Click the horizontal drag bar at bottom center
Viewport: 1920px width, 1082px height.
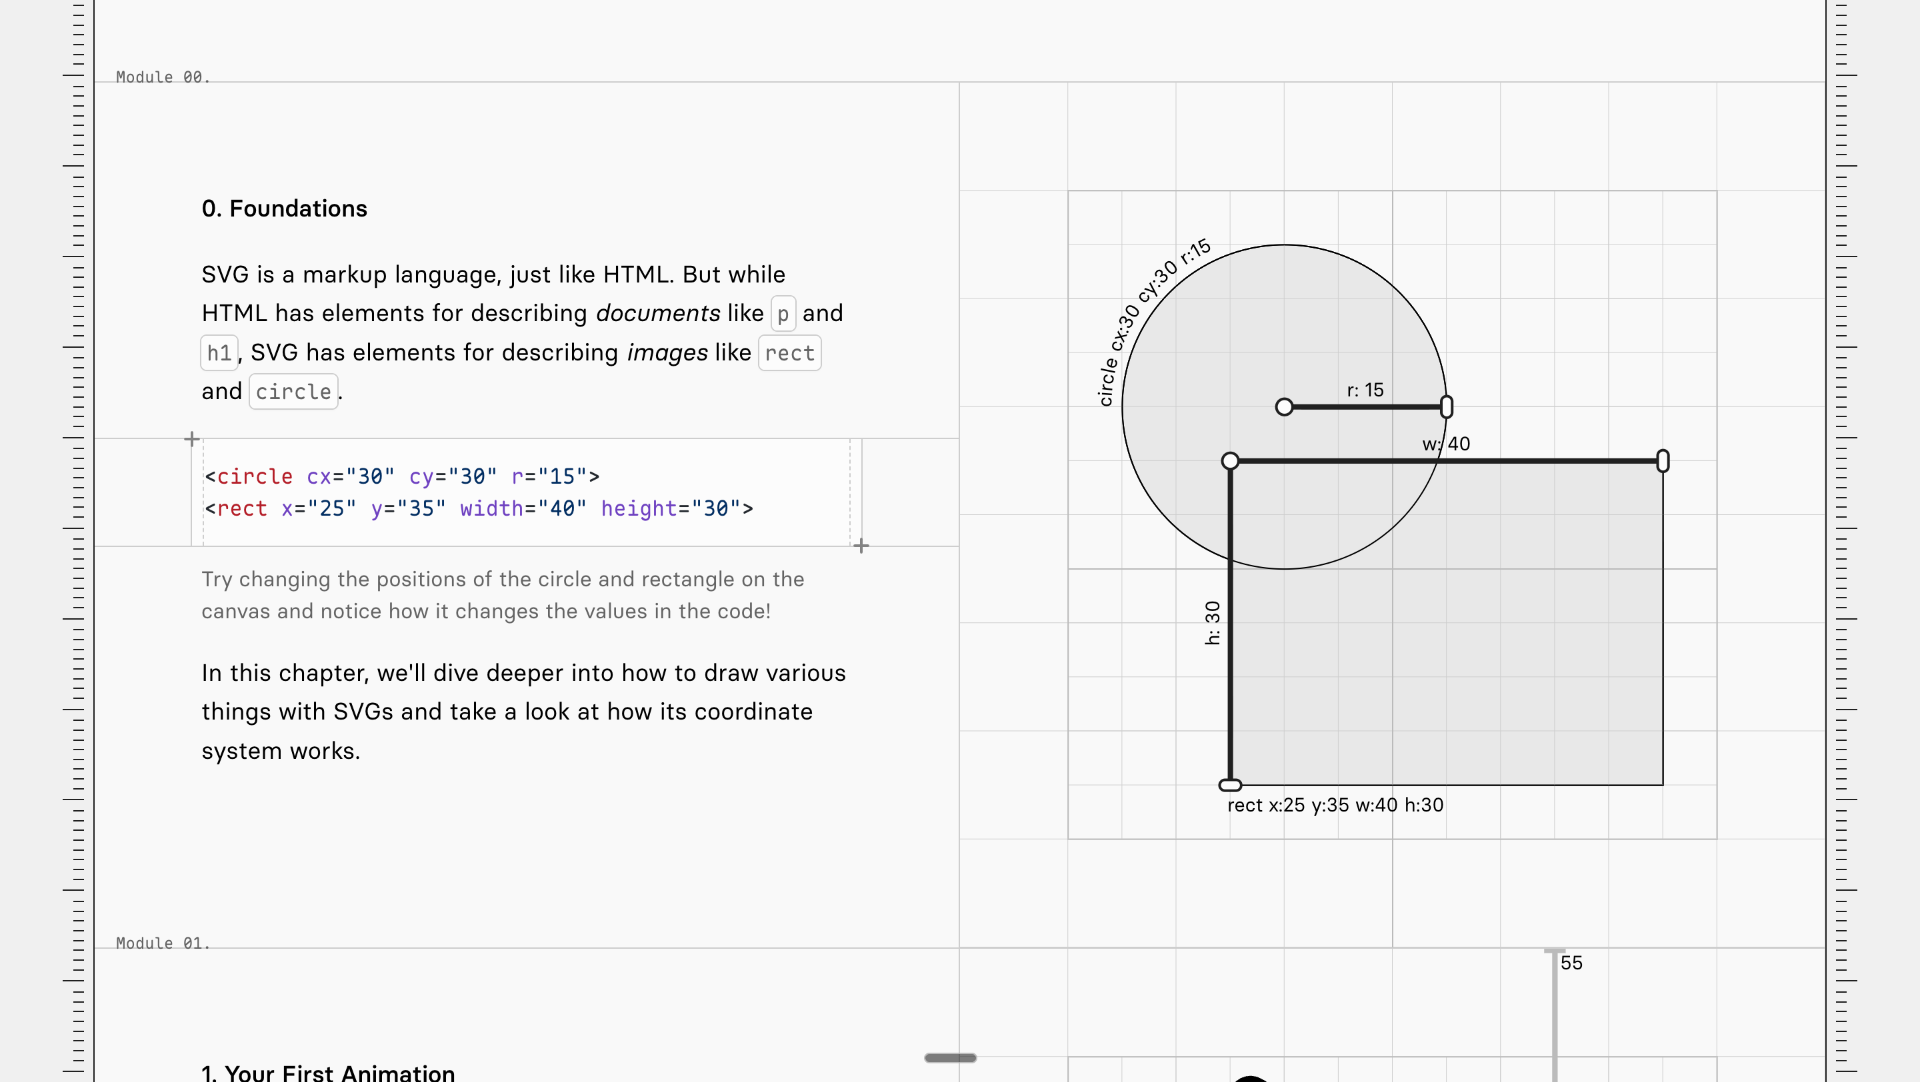(950, 1058)
